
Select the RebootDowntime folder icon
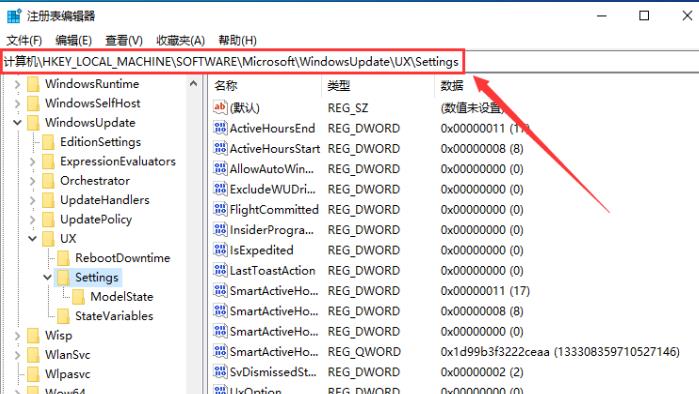coord(63,258)
